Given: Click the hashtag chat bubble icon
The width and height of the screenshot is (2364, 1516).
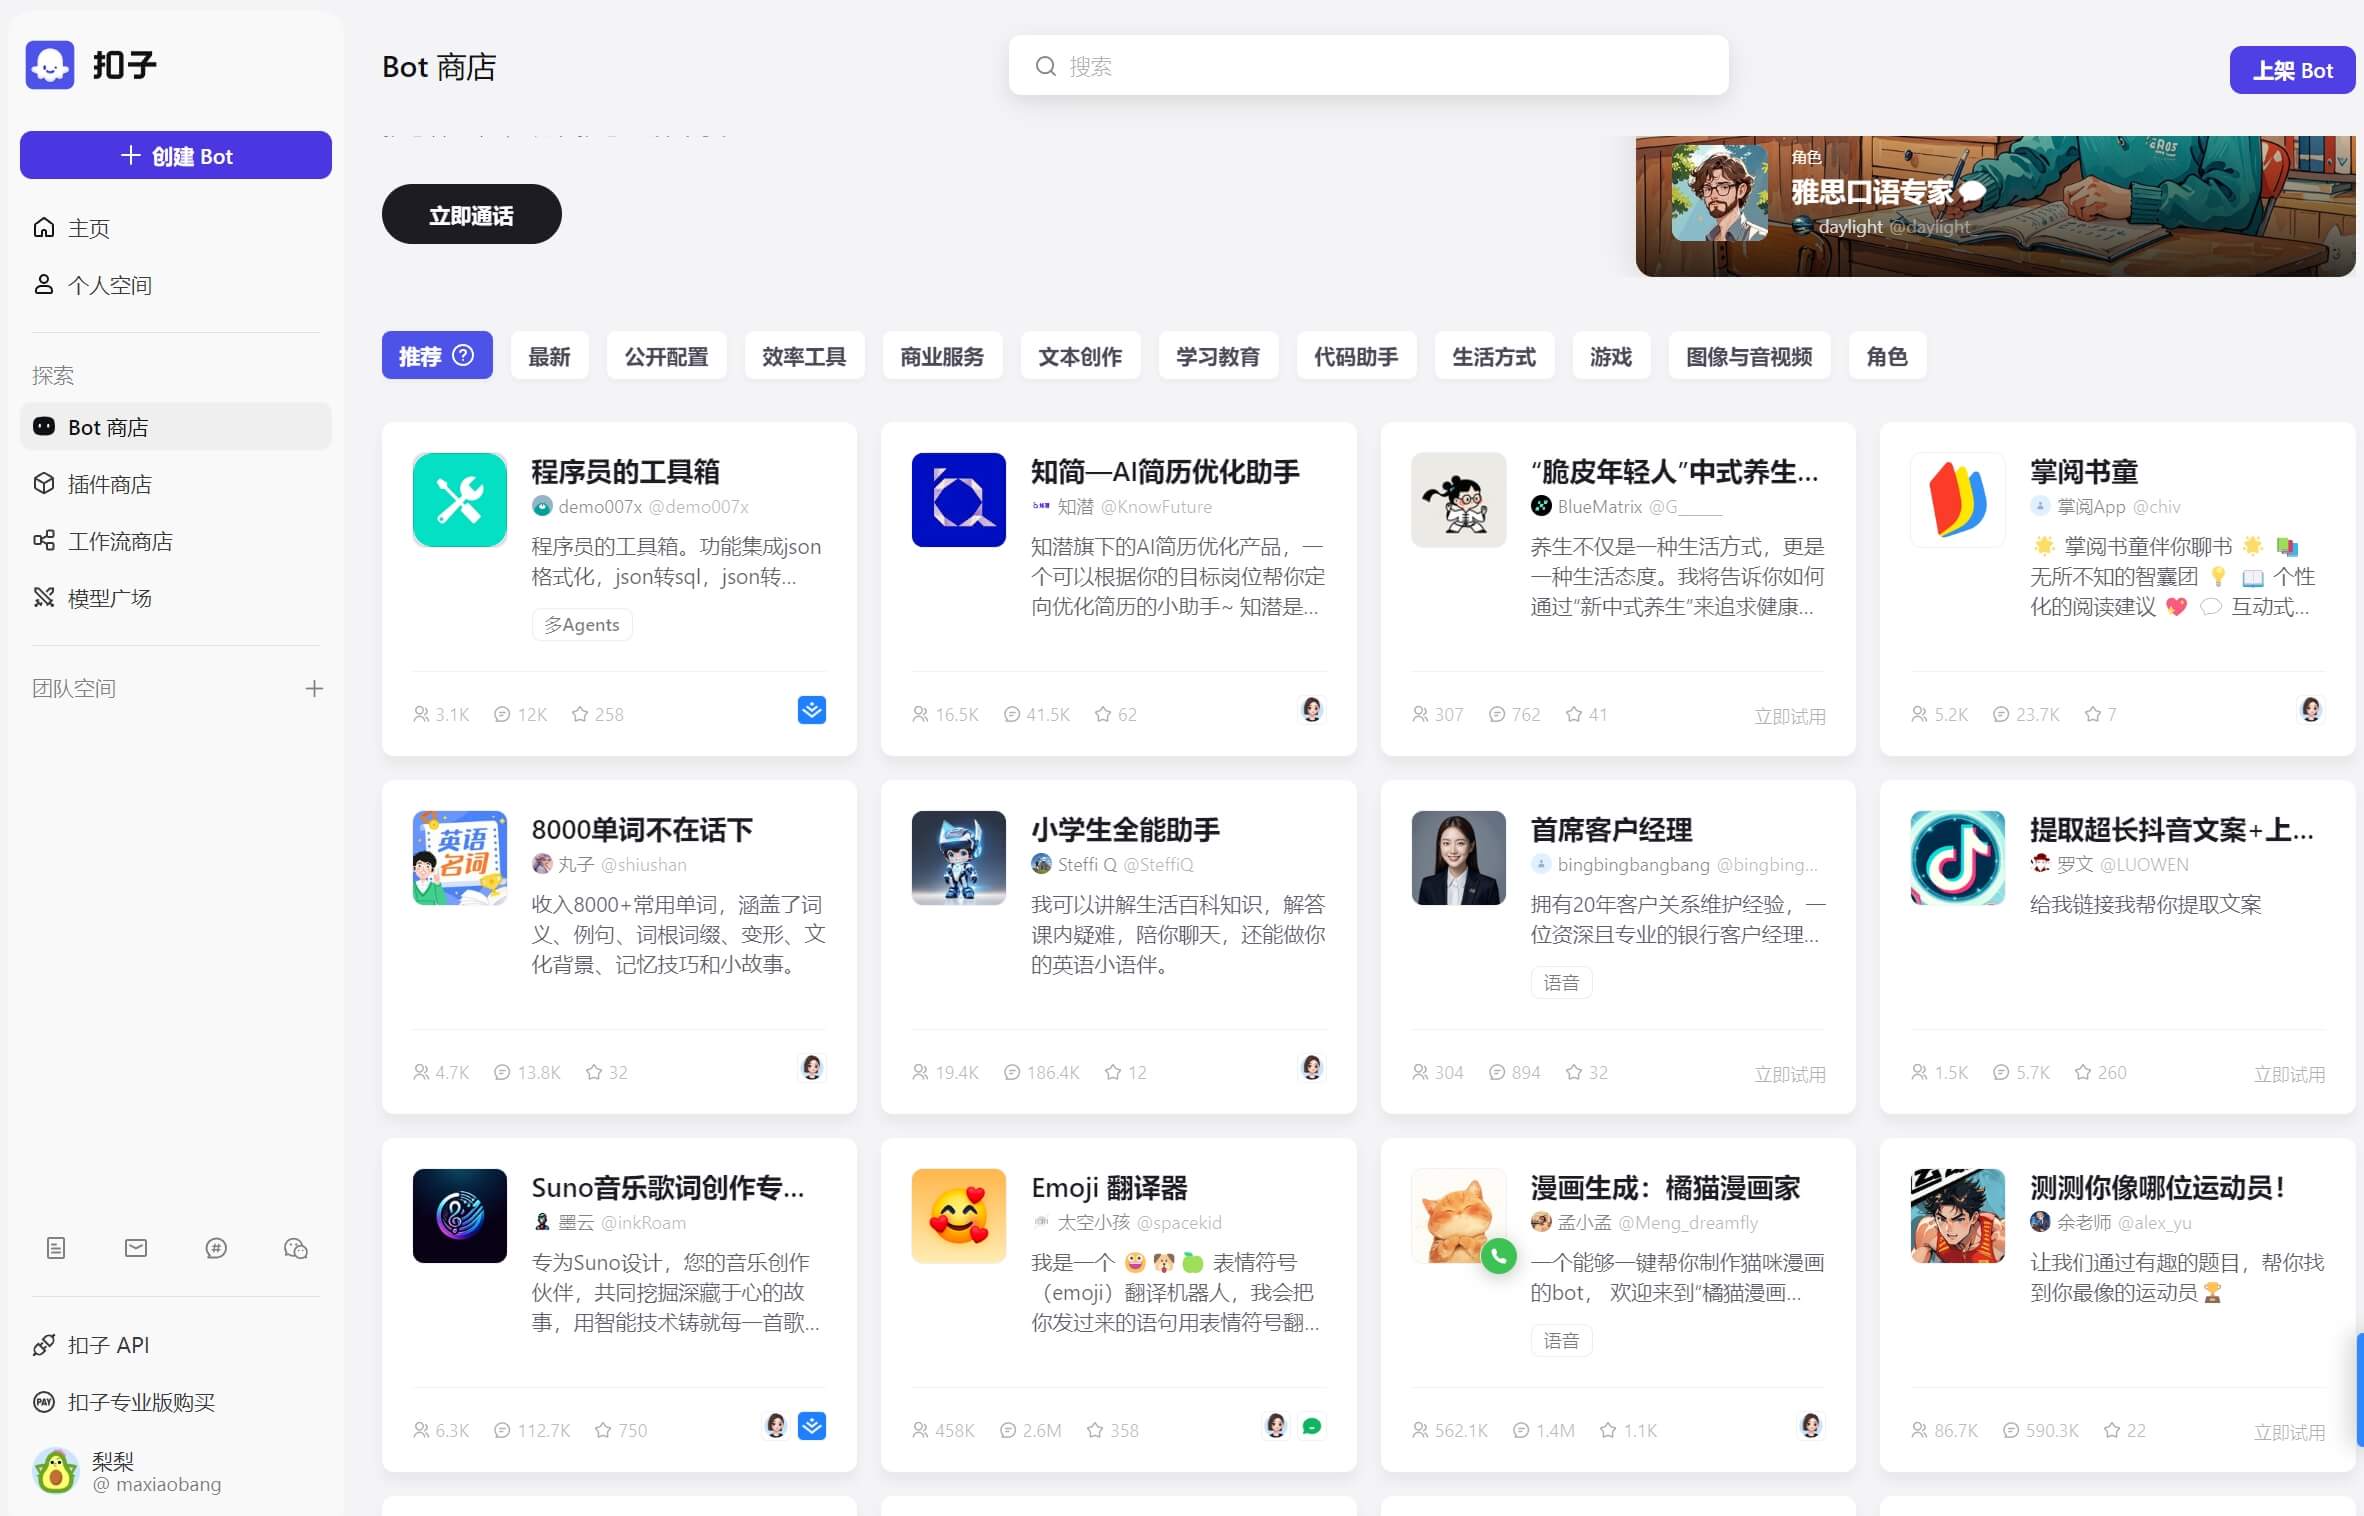Looking at the screenshot, I should pyautogui.click(x=216, y=1248).
